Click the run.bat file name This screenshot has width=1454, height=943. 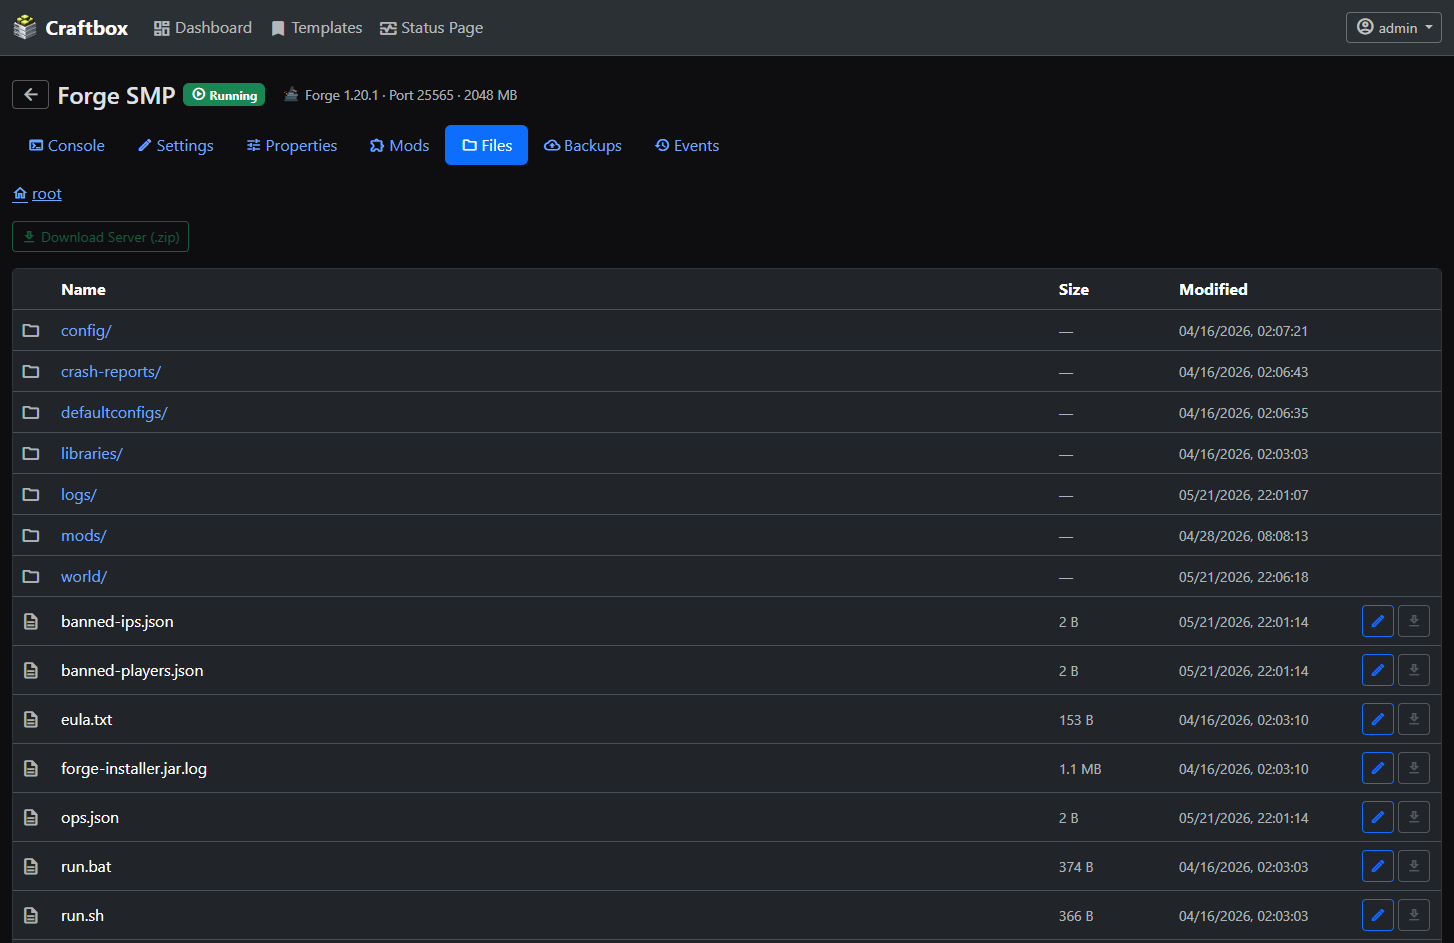pos(86,866)
